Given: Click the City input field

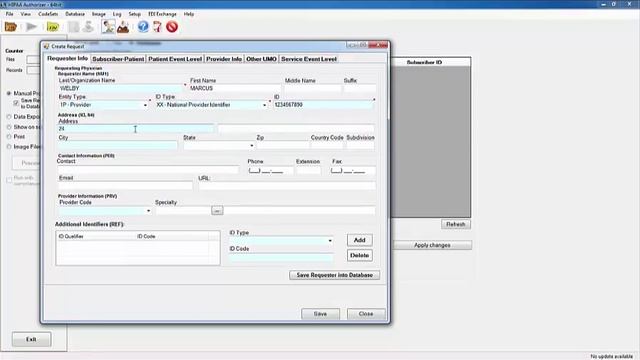Looking at the screenshot, I should coord(118,146).
